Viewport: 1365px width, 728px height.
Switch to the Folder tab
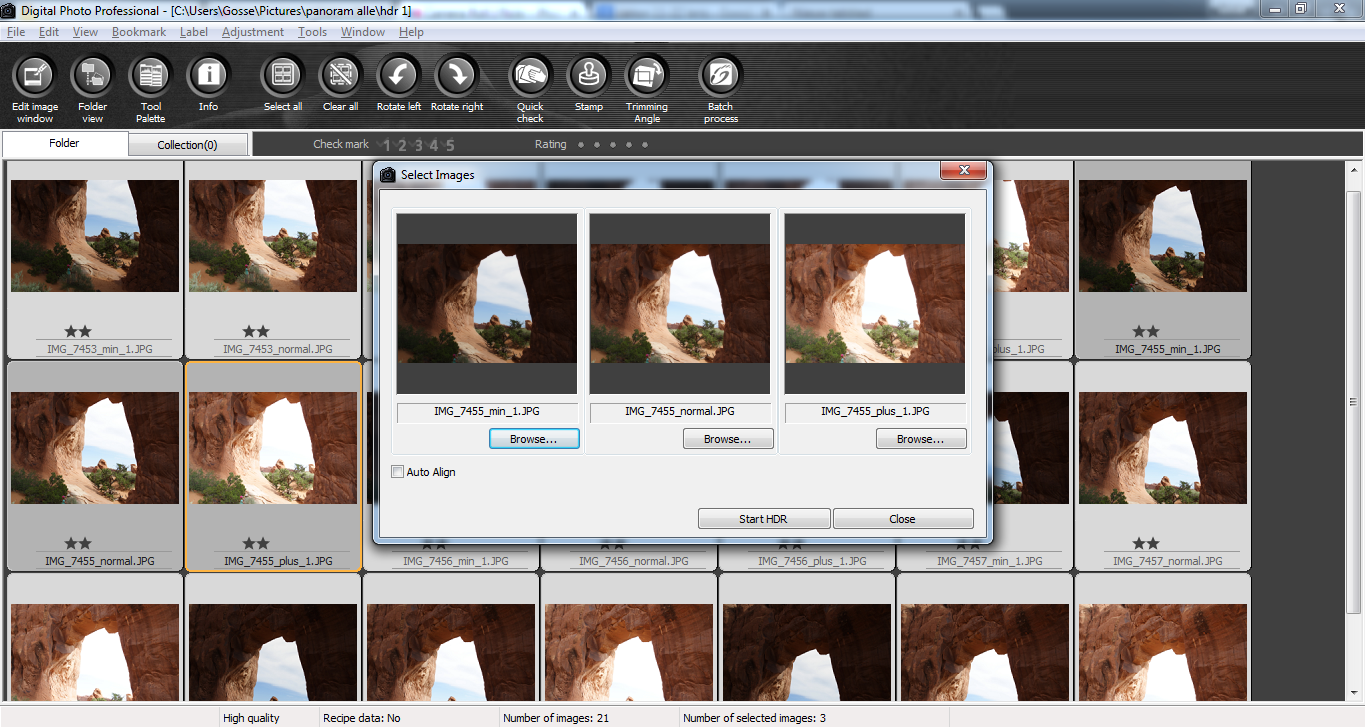coord(65,143)
